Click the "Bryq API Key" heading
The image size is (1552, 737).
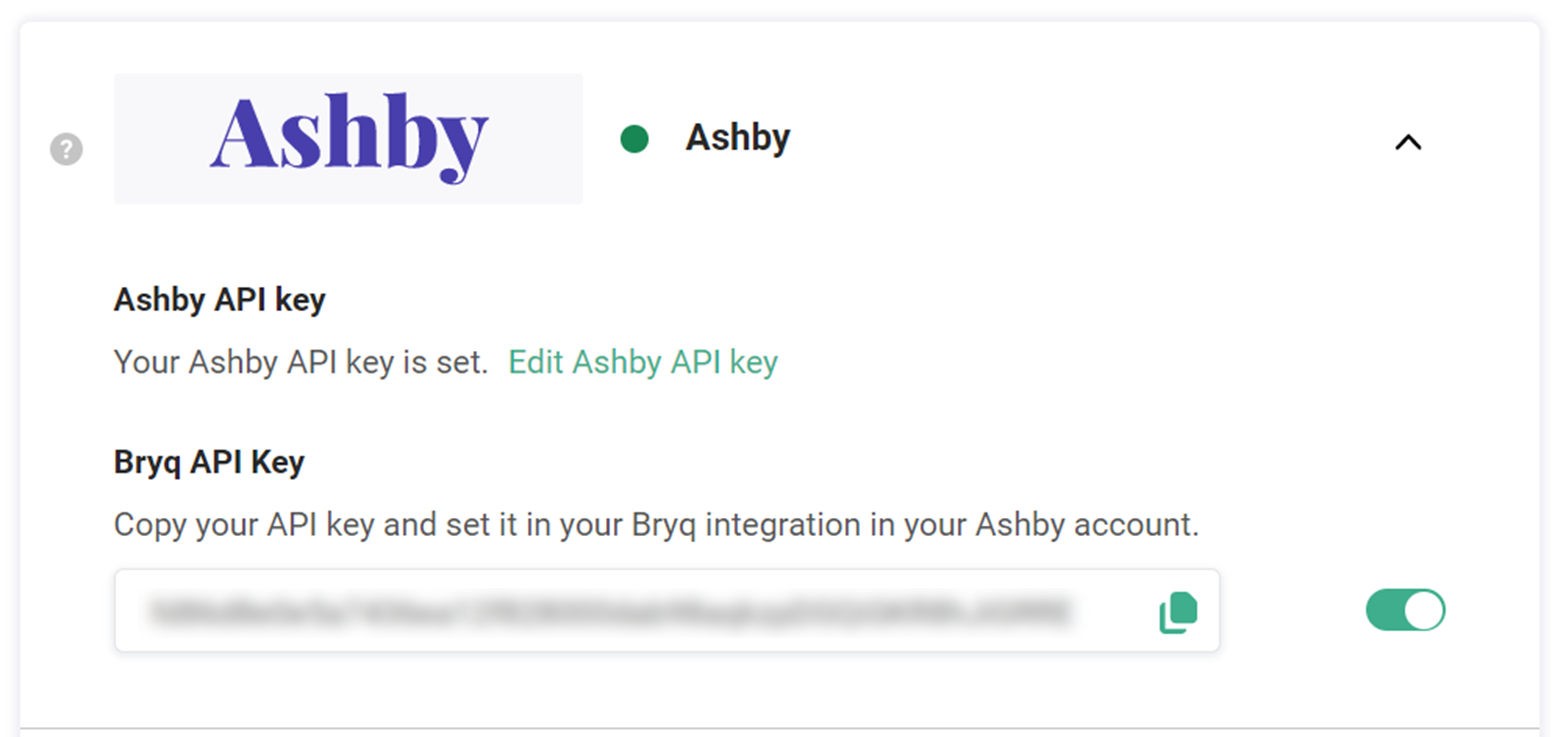pyautogui.click(x=209, y=462)
